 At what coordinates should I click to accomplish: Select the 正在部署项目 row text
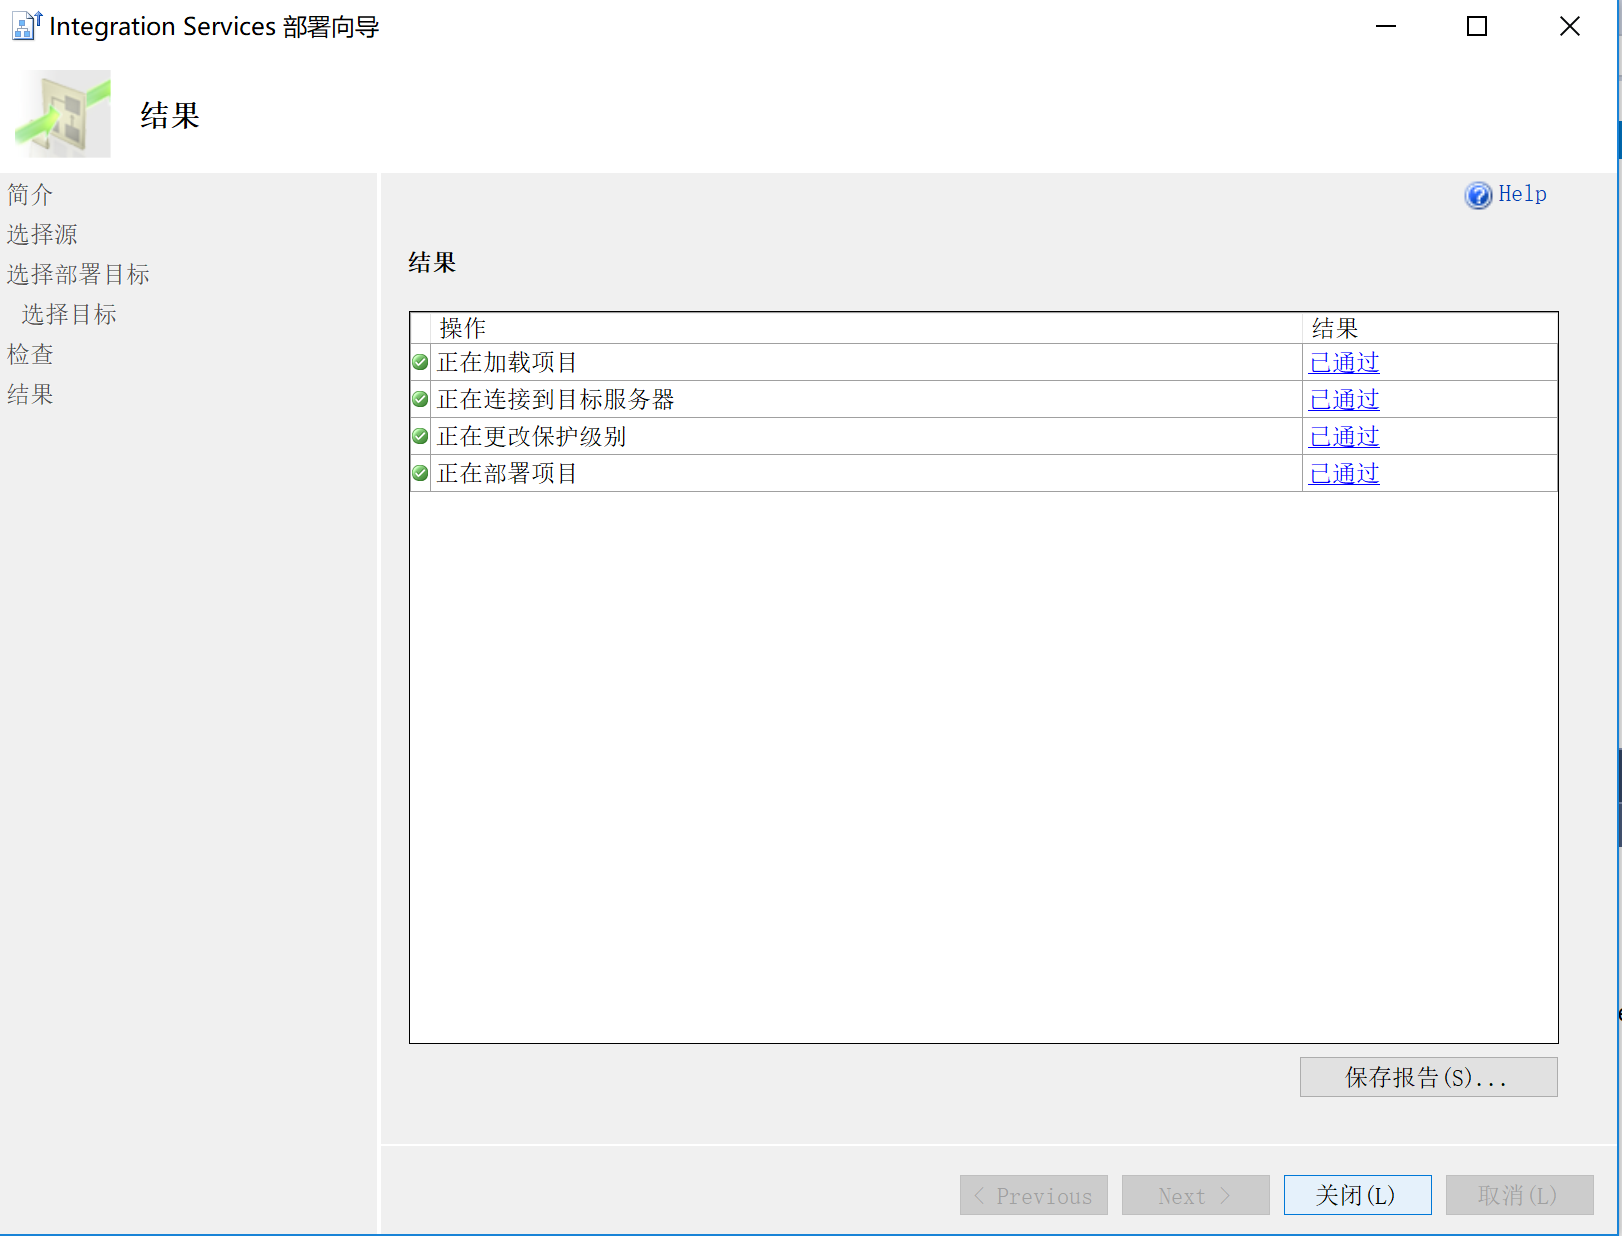click(507, 473)
